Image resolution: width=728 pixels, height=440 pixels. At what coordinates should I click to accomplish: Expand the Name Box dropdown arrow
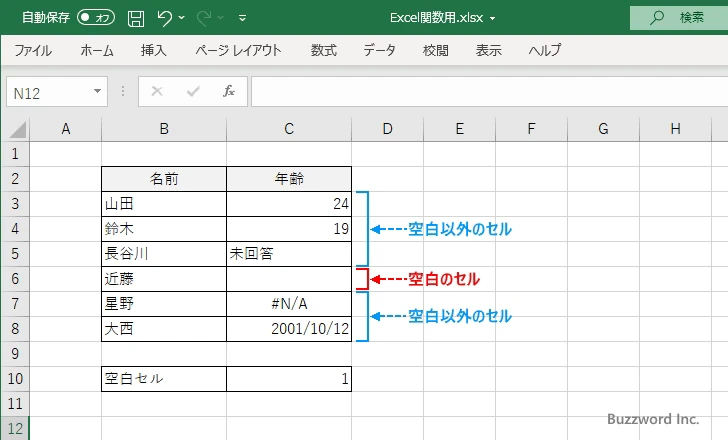98,91
